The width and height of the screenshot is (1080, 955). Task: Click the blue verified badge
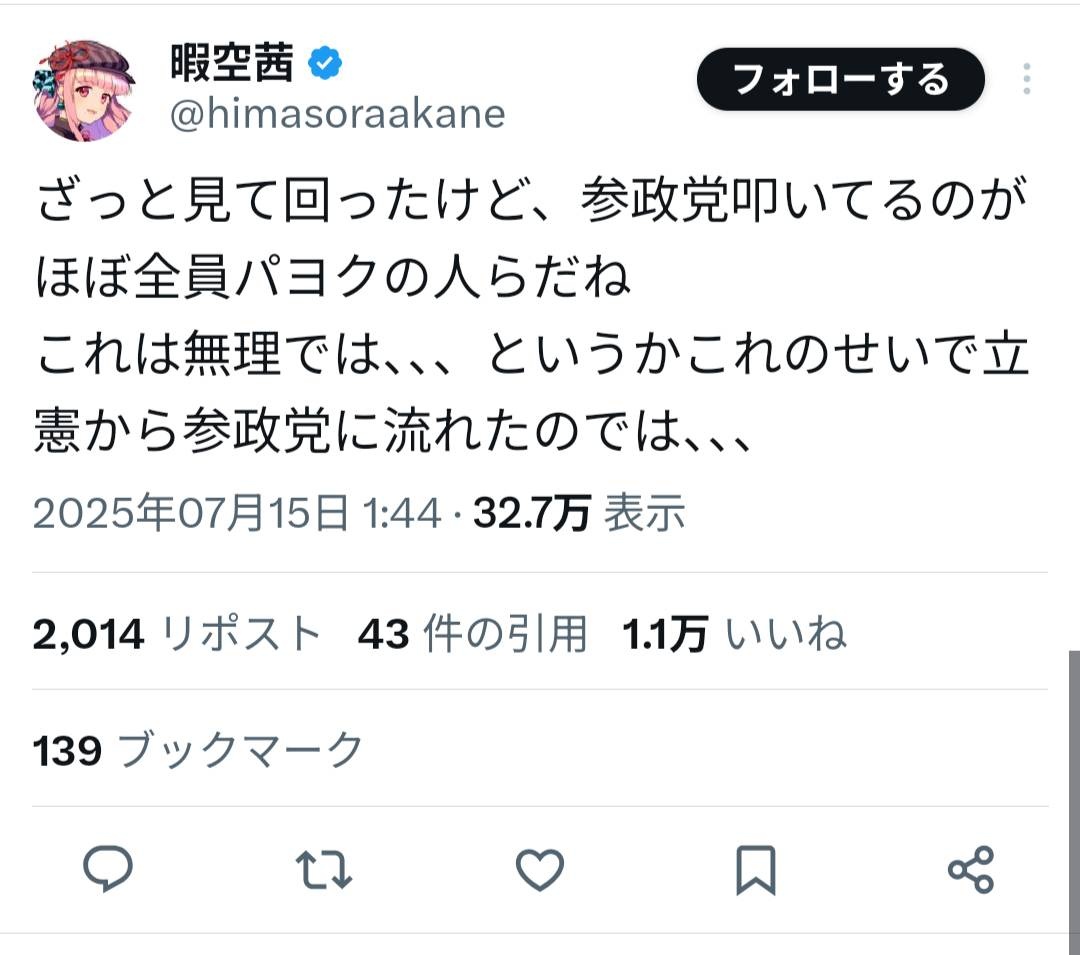coord(325,64)
